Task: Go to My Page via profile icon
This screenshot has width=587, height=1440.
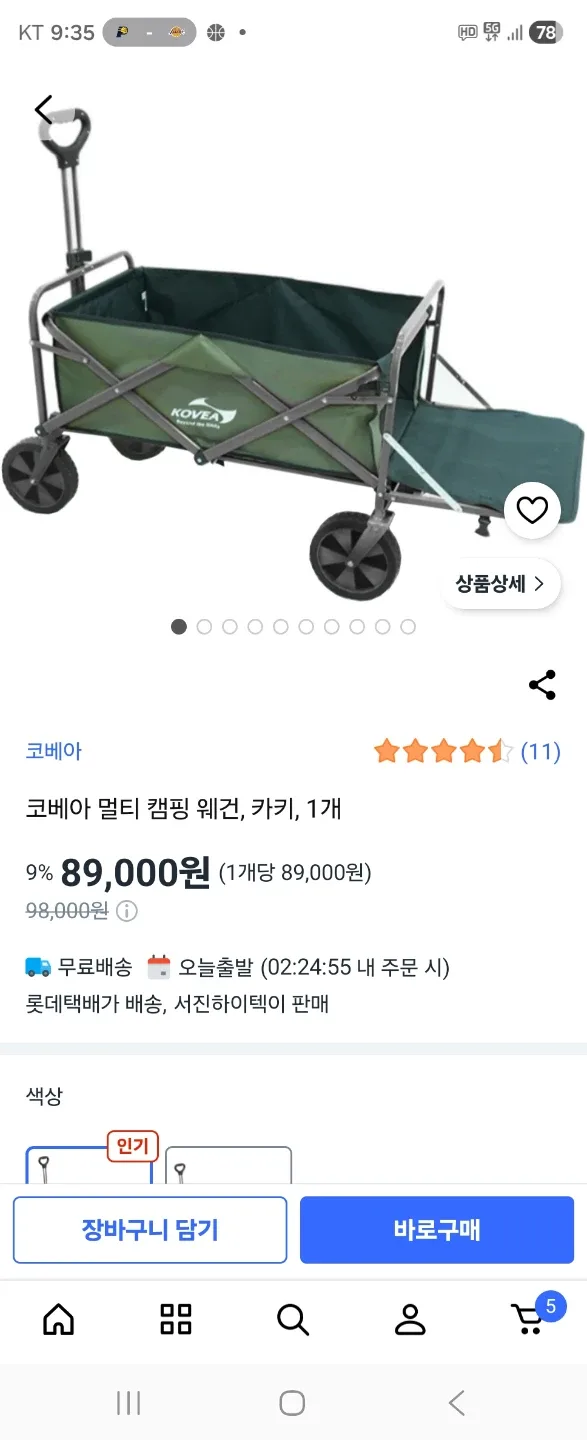Action: click(x=409, y=1320)
